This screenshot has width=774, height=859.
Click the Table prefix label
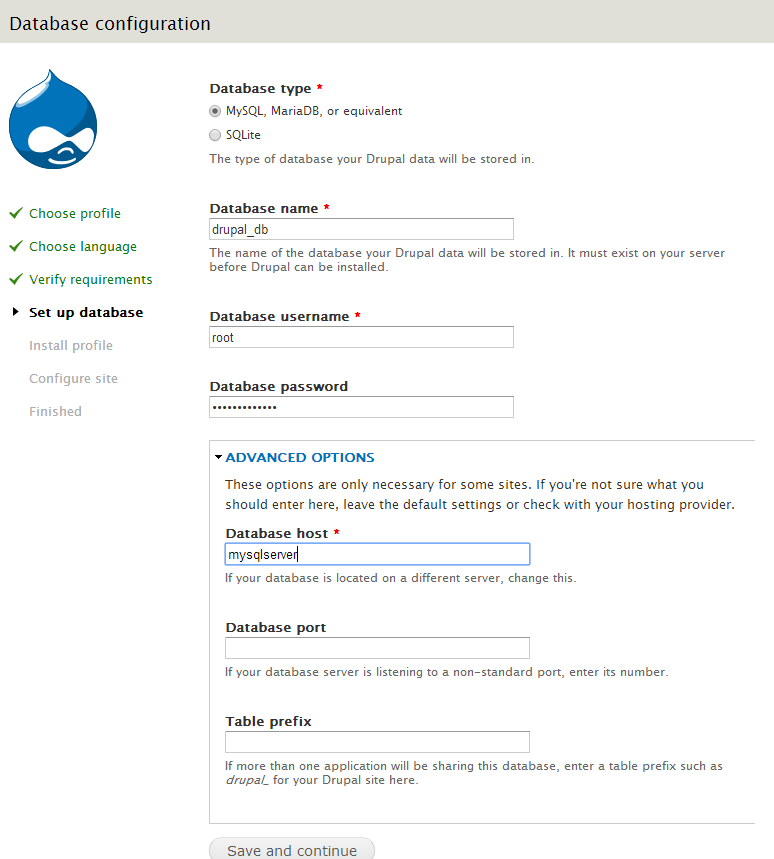(268, 721)
